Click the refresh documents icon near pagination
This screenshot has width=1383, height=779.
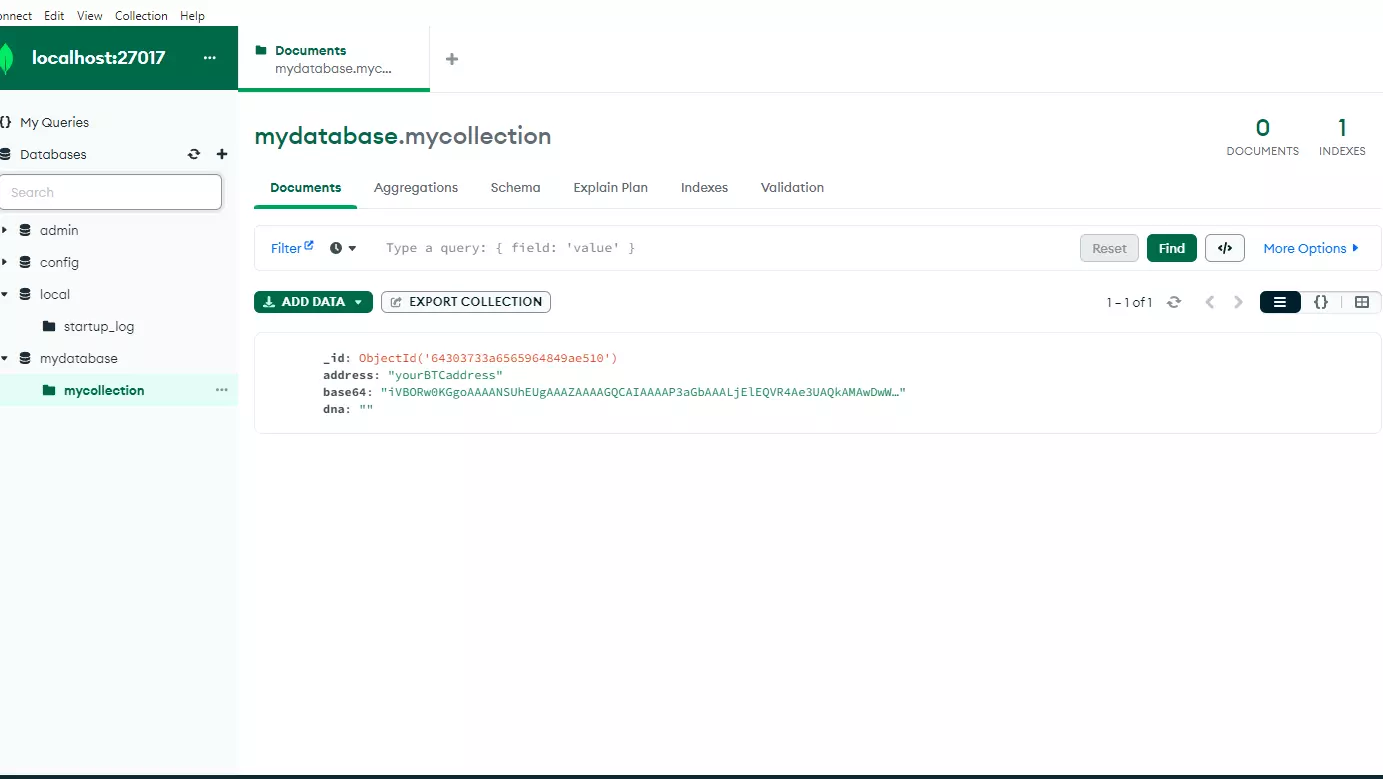(1174, 302)
